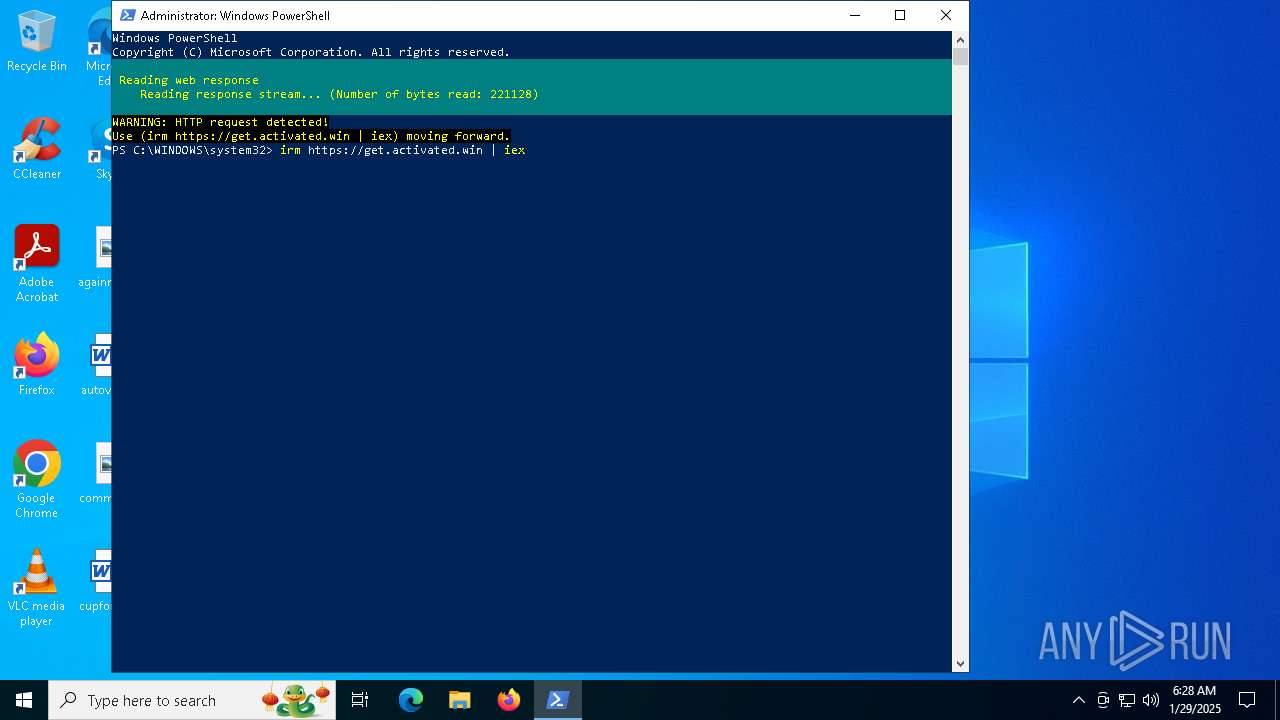
Task: Launch Firefox from the desktop shortcut
Action: pos(37,366)
